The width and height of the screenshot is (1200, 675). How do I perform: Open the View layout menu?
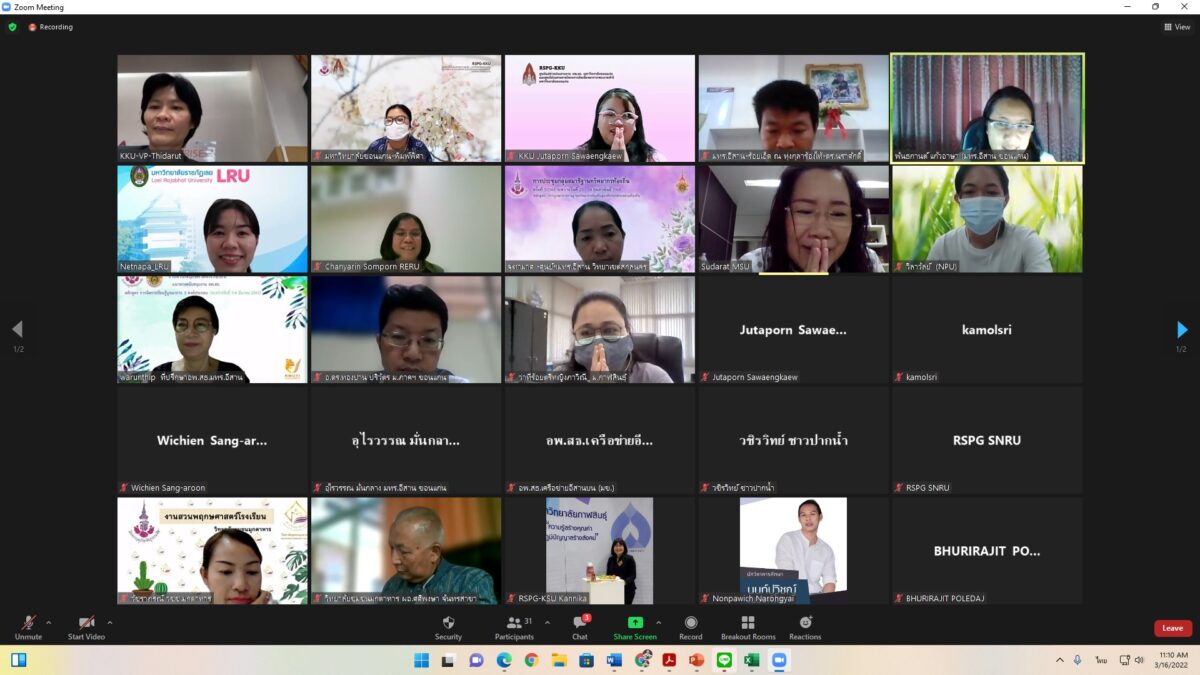coord(1177,27)
